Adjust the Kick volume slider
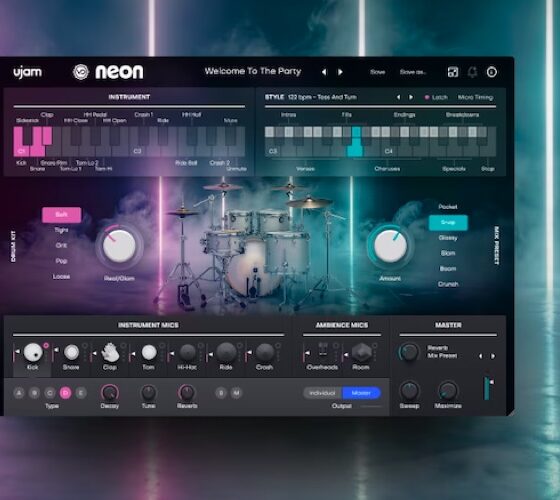 click(16, 353)
